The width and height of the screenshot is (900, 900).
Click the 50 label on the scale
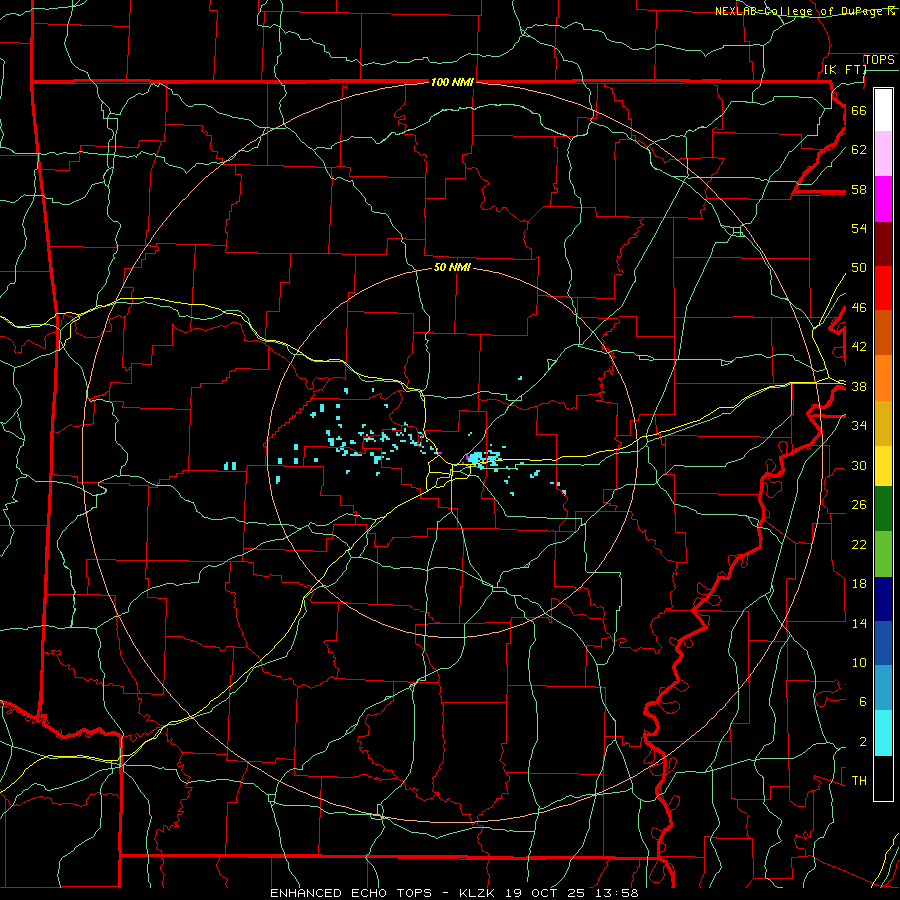pos(859,267)
